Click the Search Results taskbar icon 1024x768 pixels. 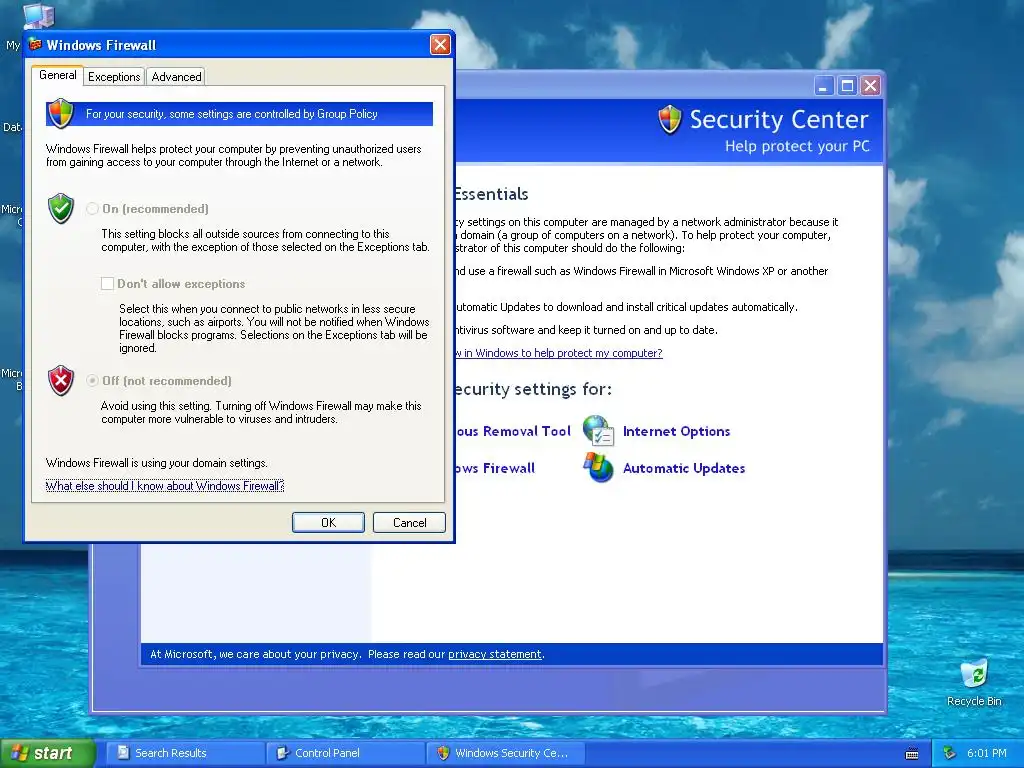(x=123, y=753)
